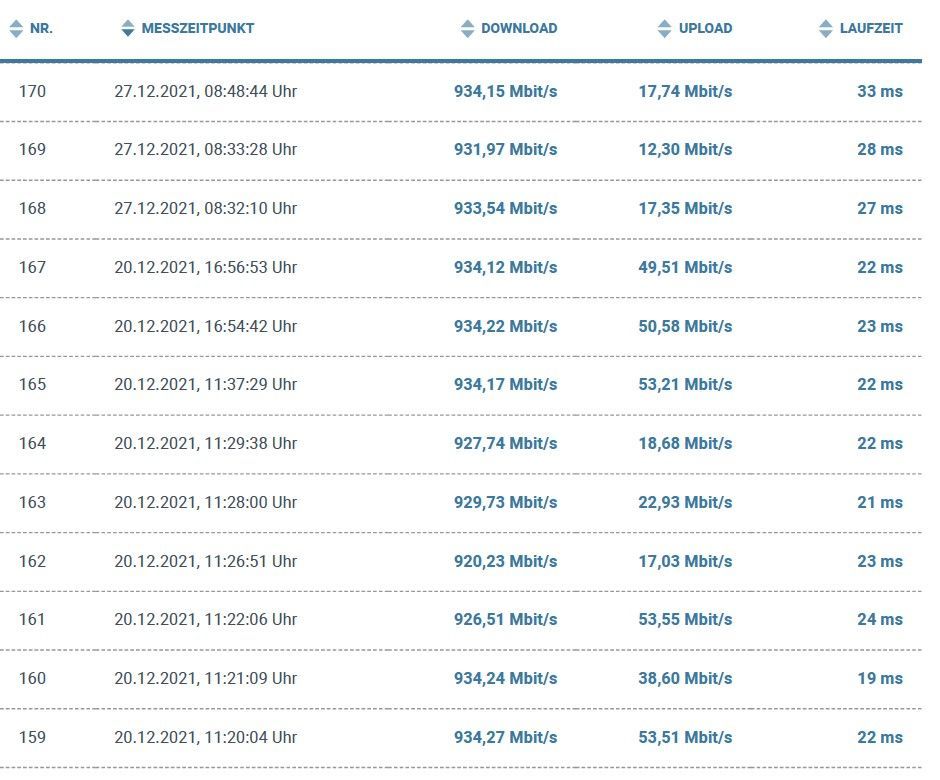Sort by MESSZEITPUNKT header text

197,29
